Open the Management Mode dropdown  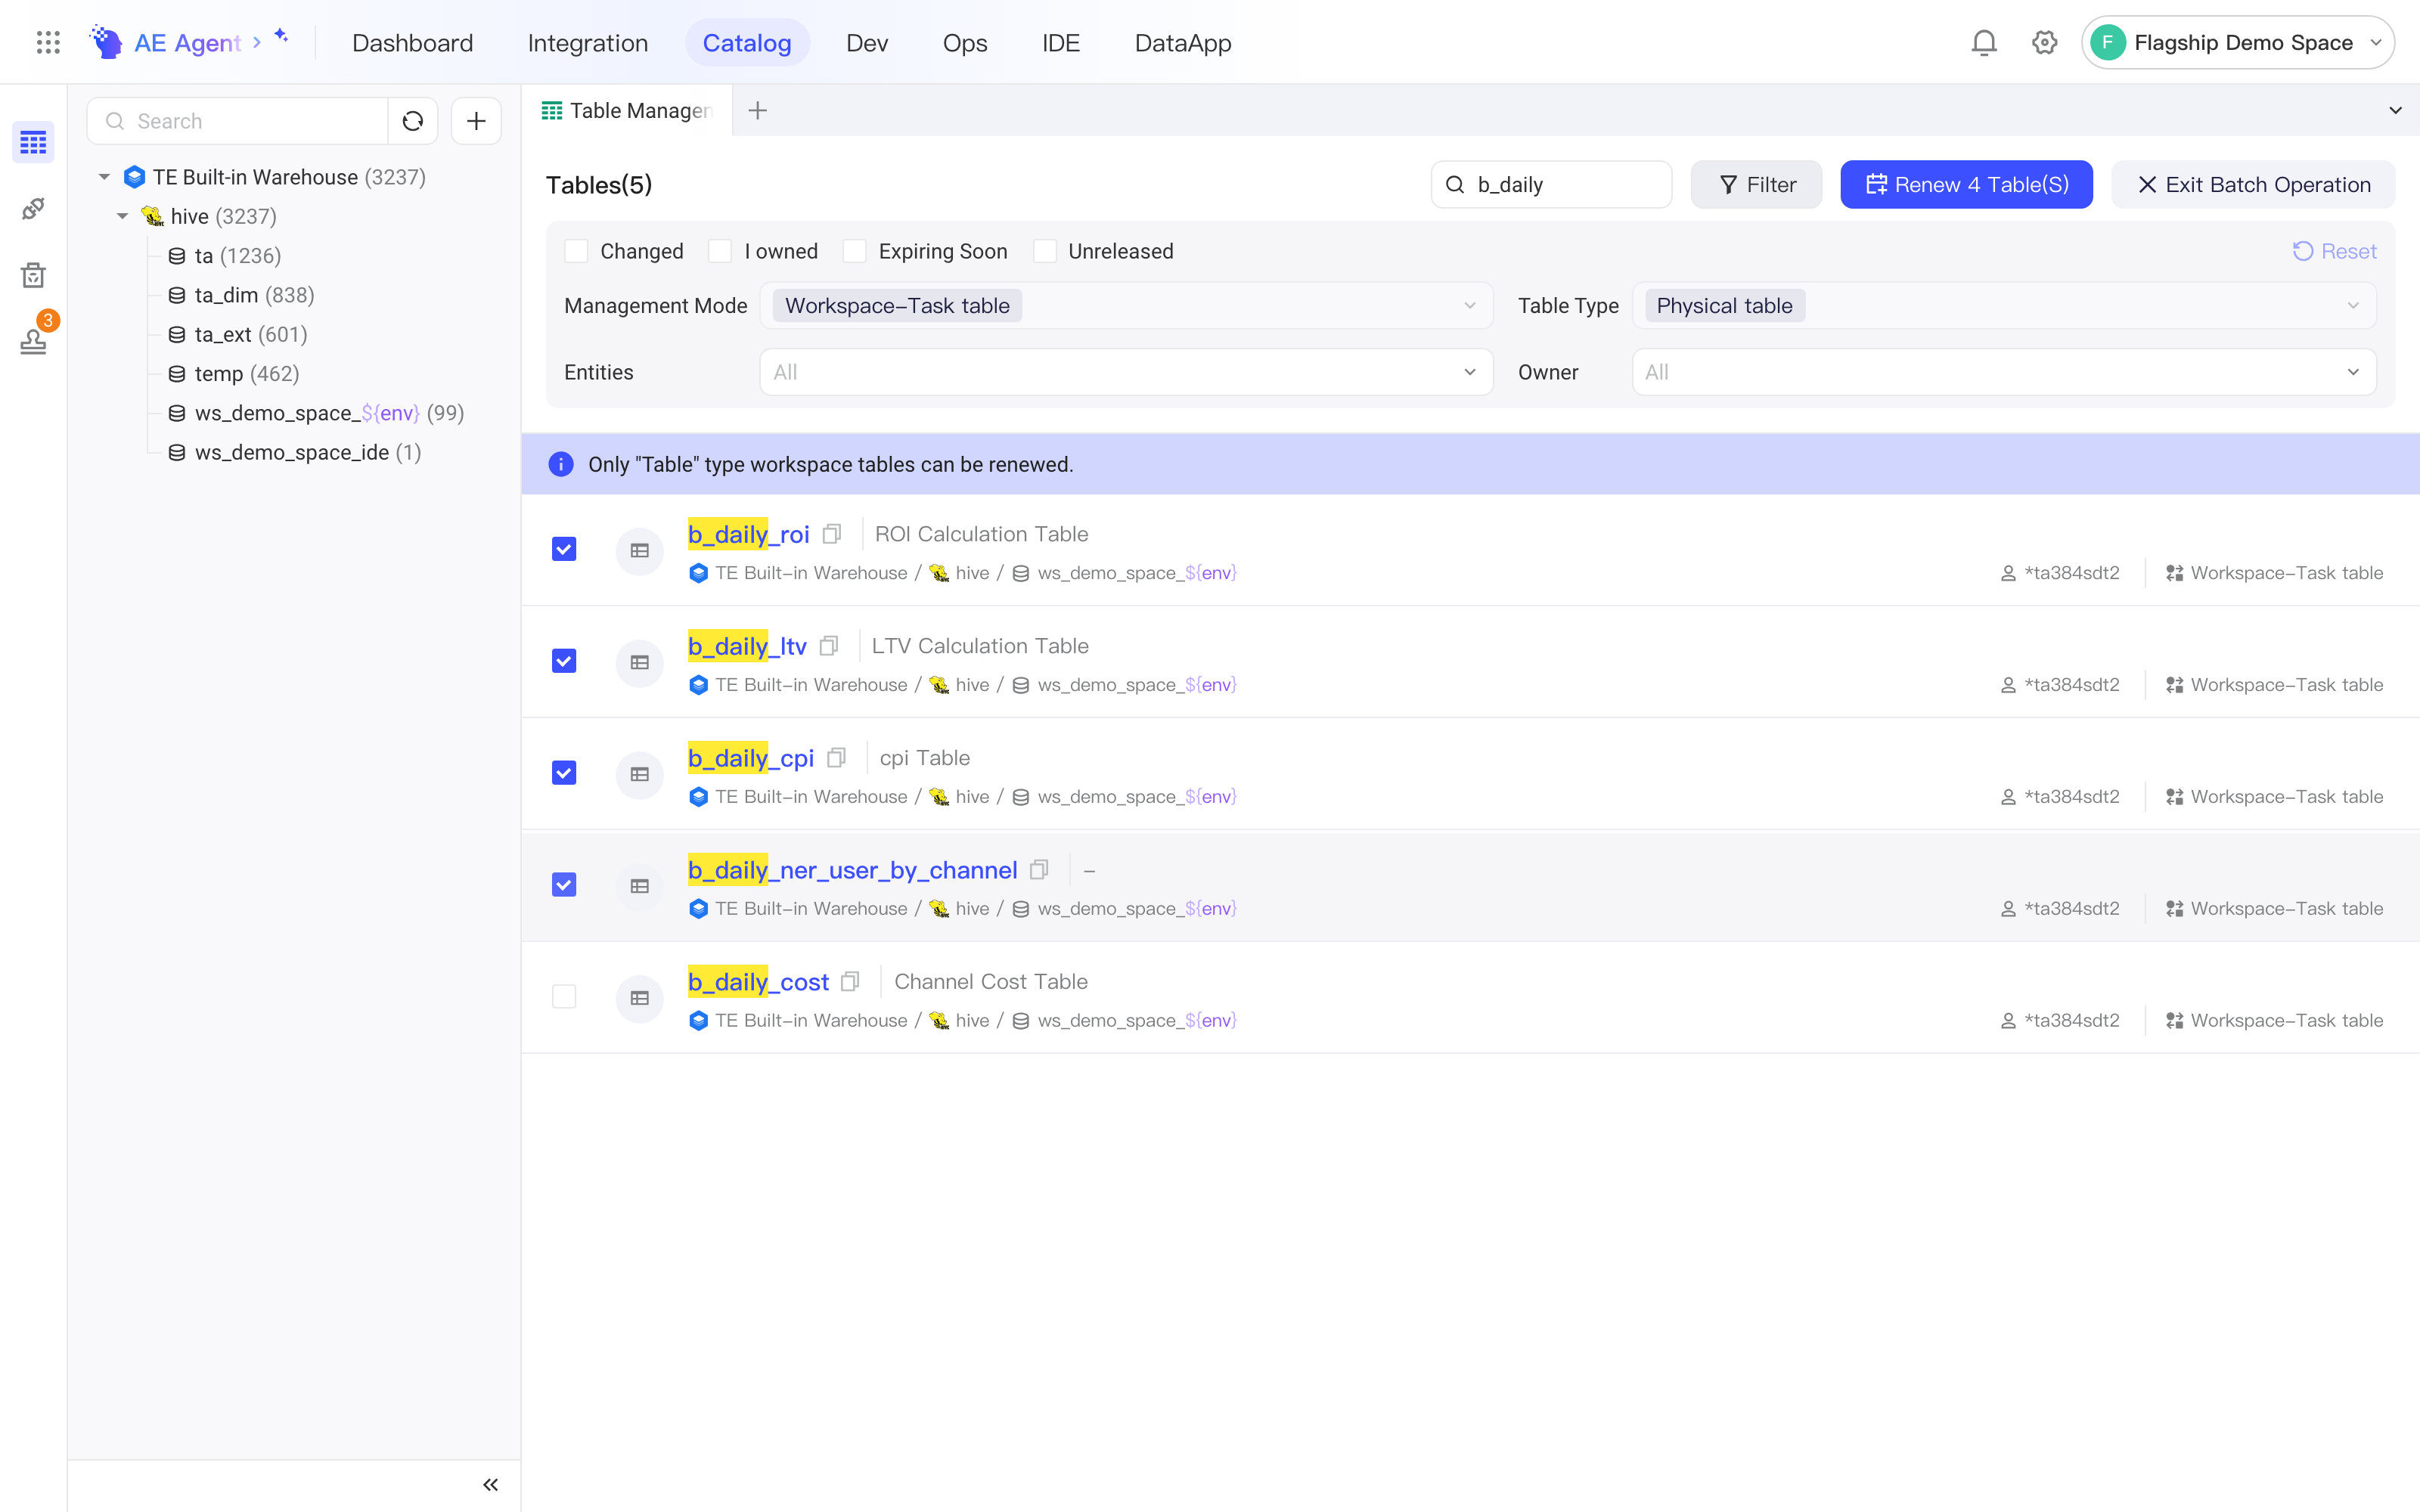click(x=1126, y=306)
